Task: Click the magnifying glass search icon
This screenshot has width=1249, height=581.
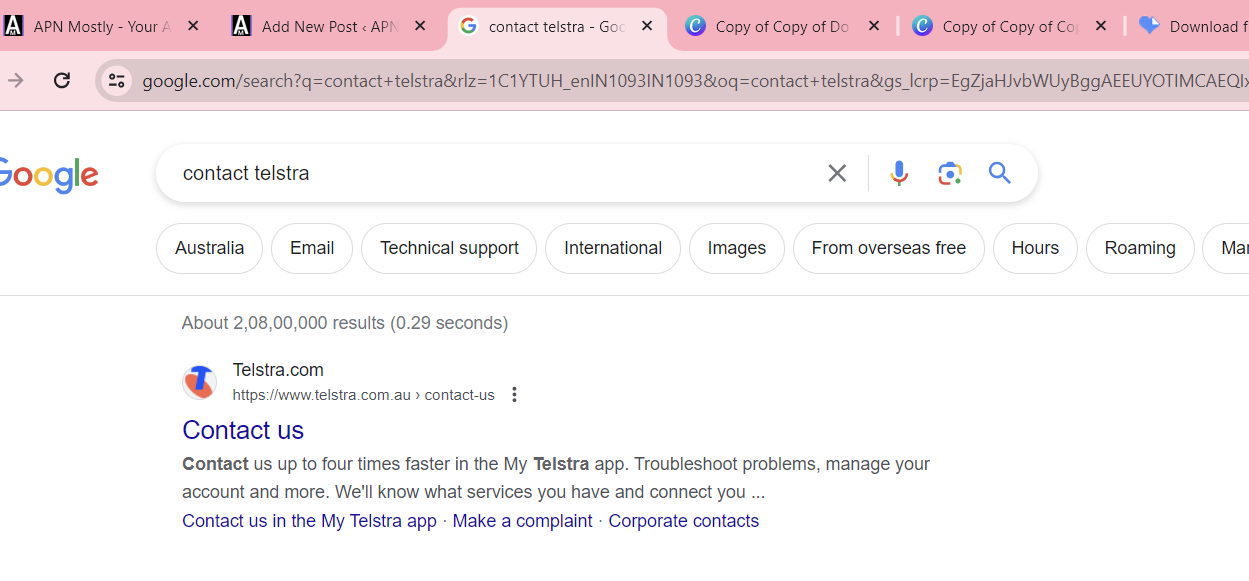Action: [x=999, y=172]
